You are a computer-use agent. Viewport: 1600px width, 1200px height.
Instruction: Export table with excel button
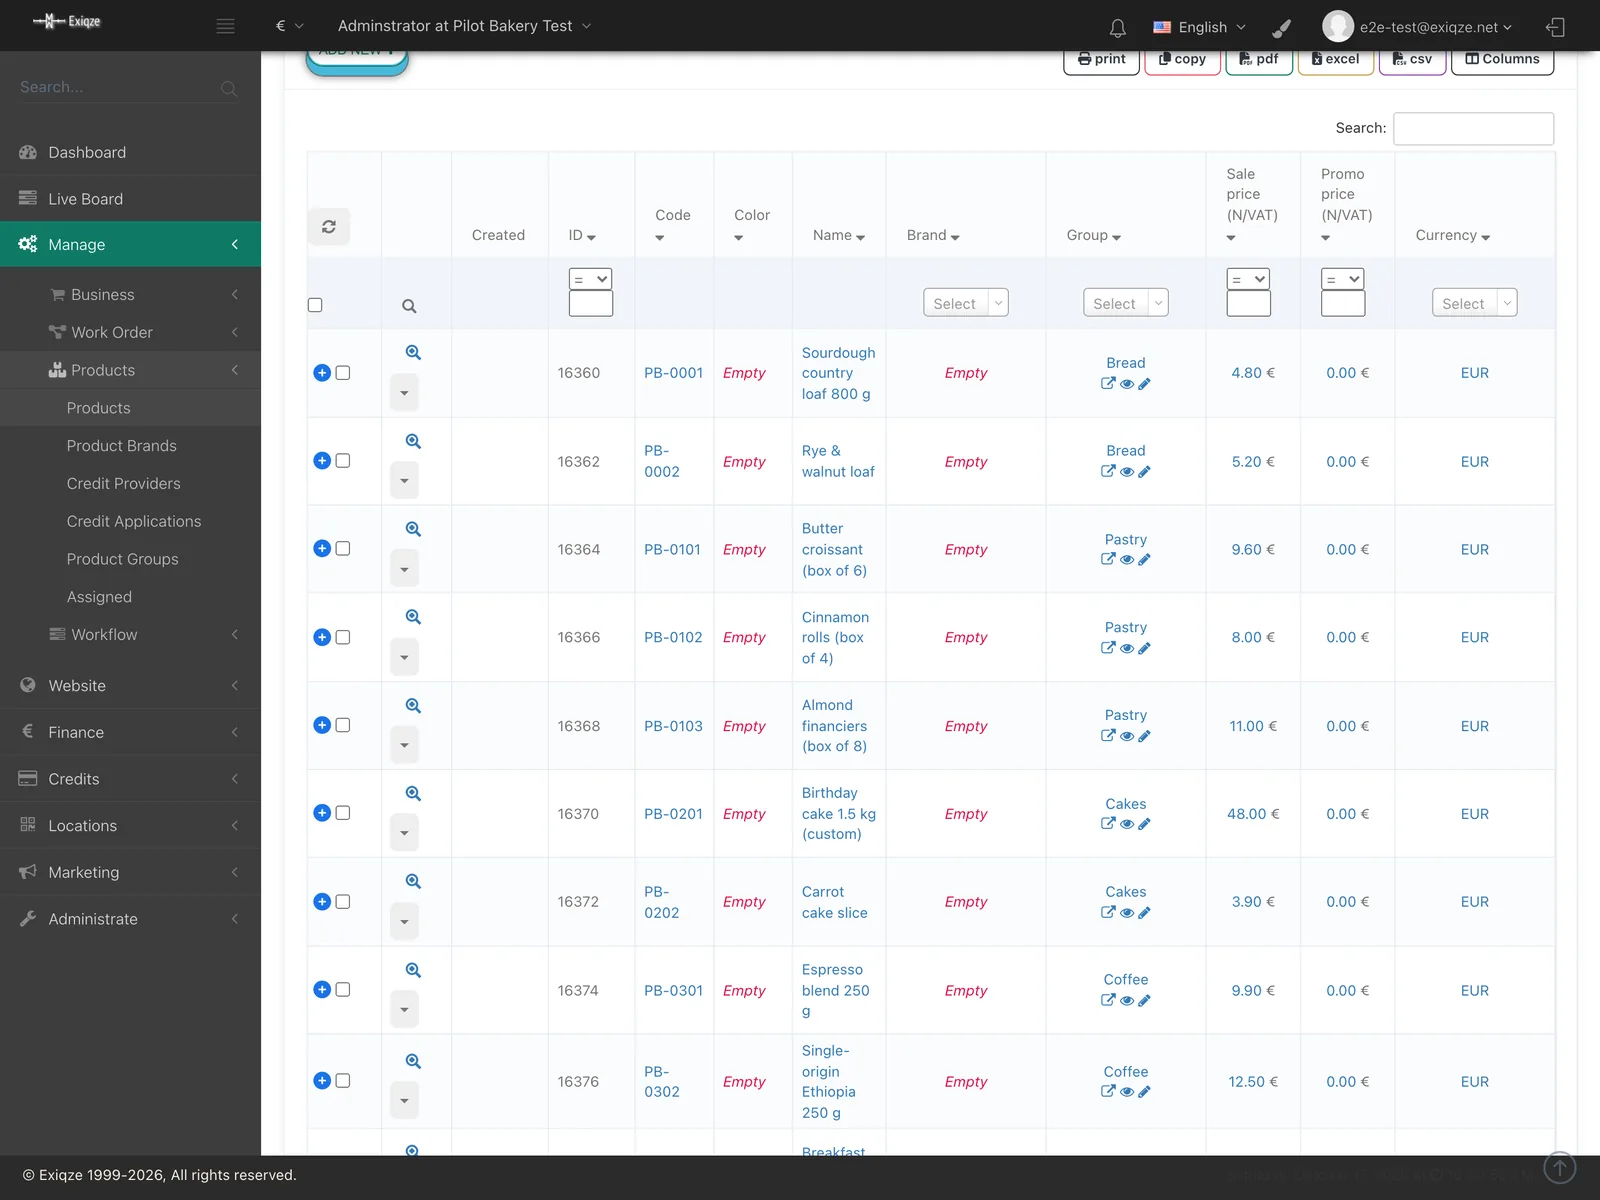(1336, 59)
